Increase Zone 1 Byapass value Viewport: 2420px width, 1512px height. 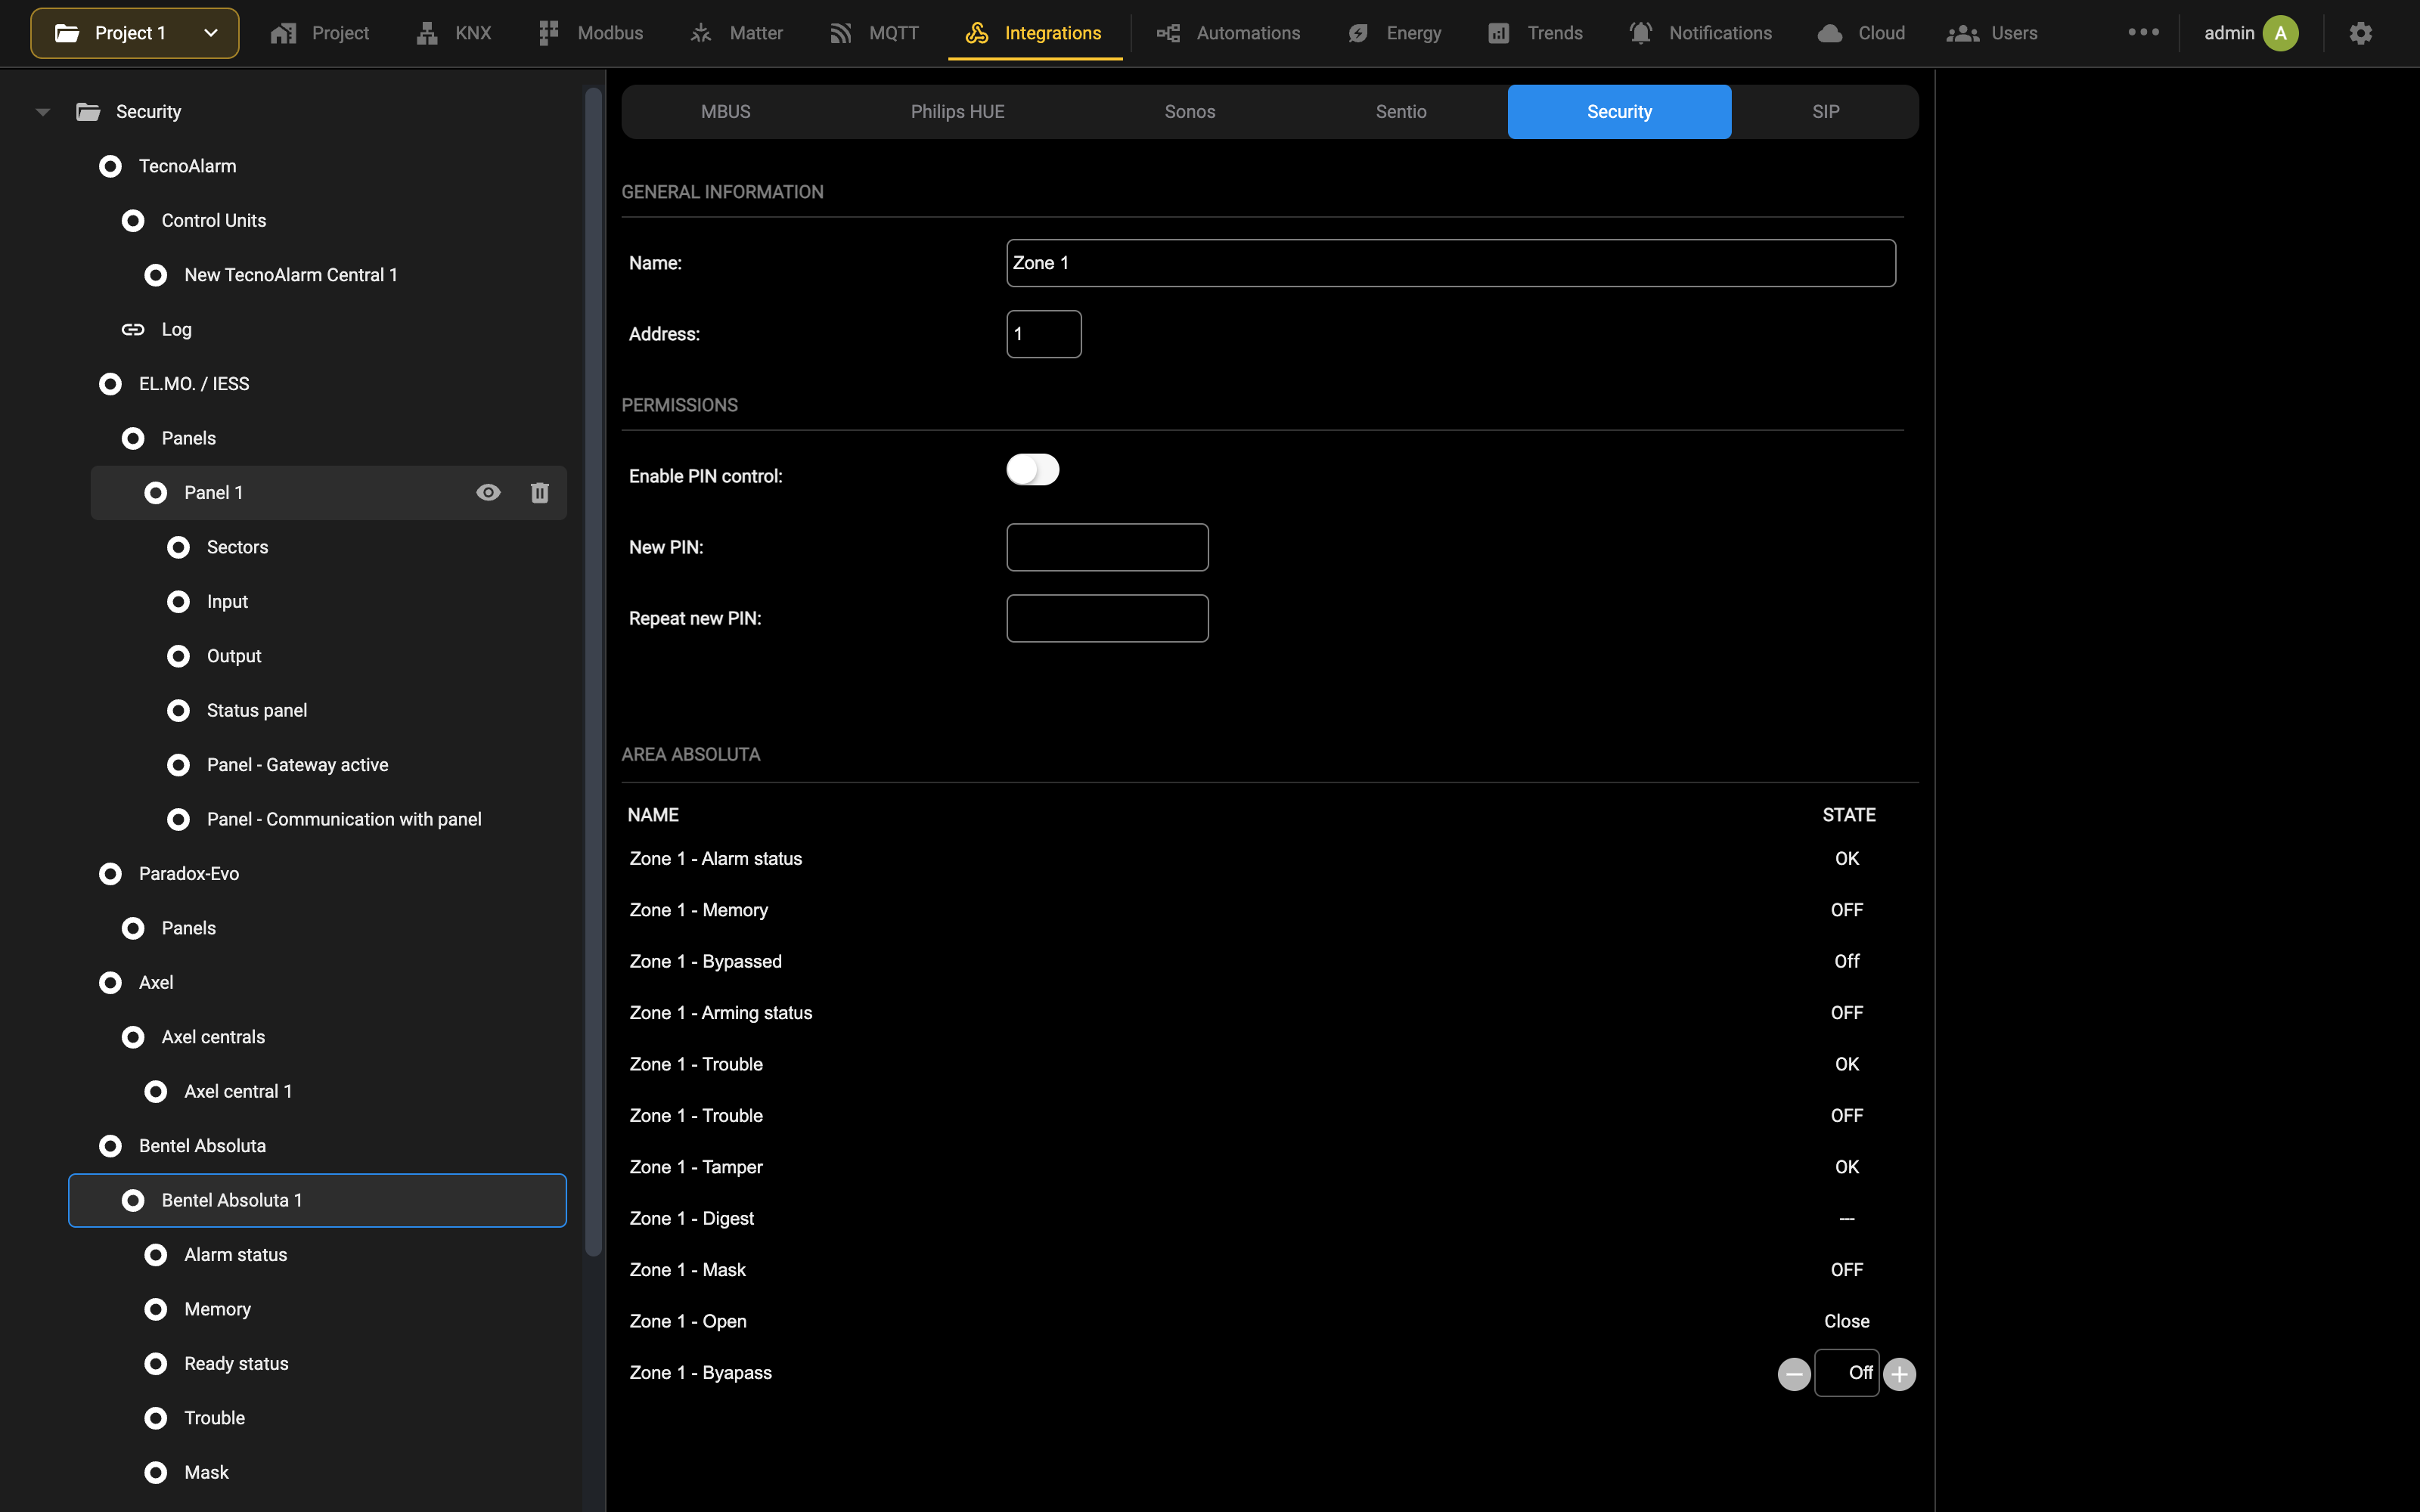[x=1900, y=1374]
